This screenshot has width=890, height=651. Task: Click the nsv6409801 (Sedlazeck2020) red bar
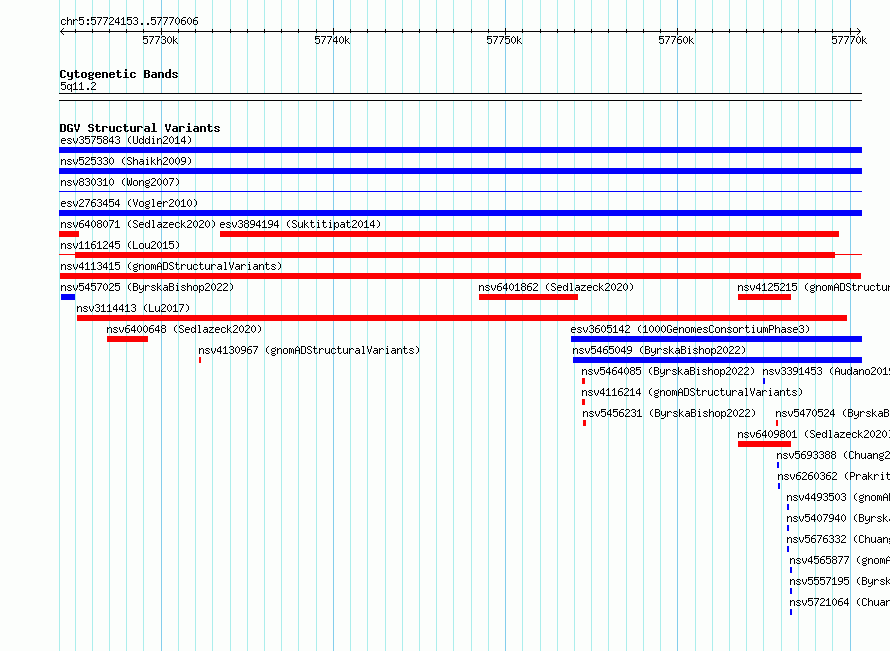click(764, 444)
